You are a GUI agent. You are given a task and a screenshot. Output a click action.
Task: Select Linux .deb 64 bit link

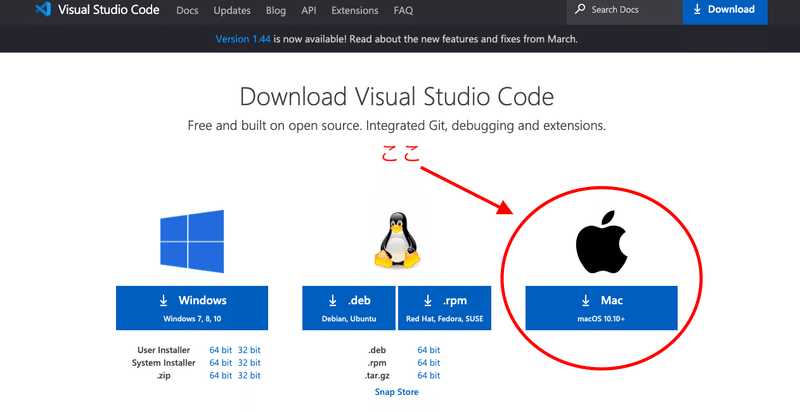[429, 350]
